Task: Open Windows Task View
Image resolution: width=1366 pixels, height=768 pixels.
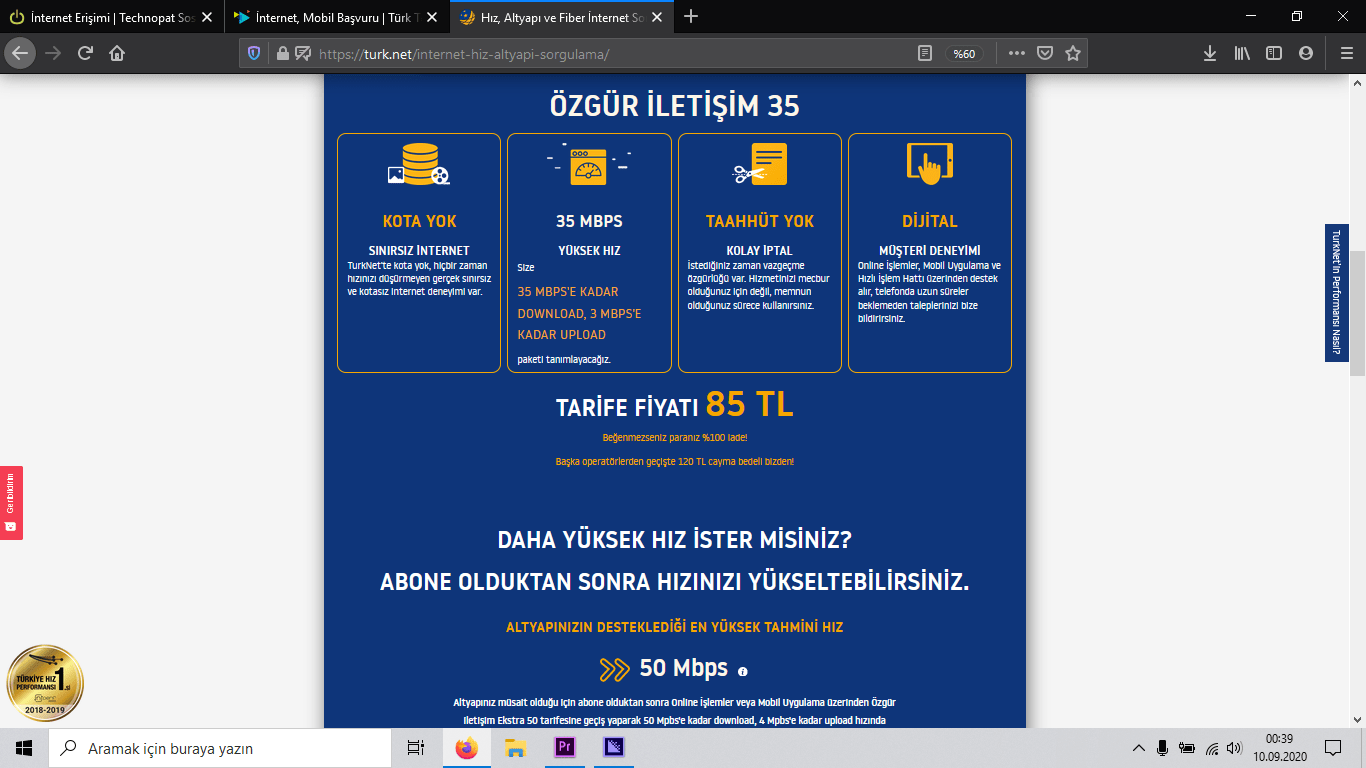Action: tap(416, 748)
